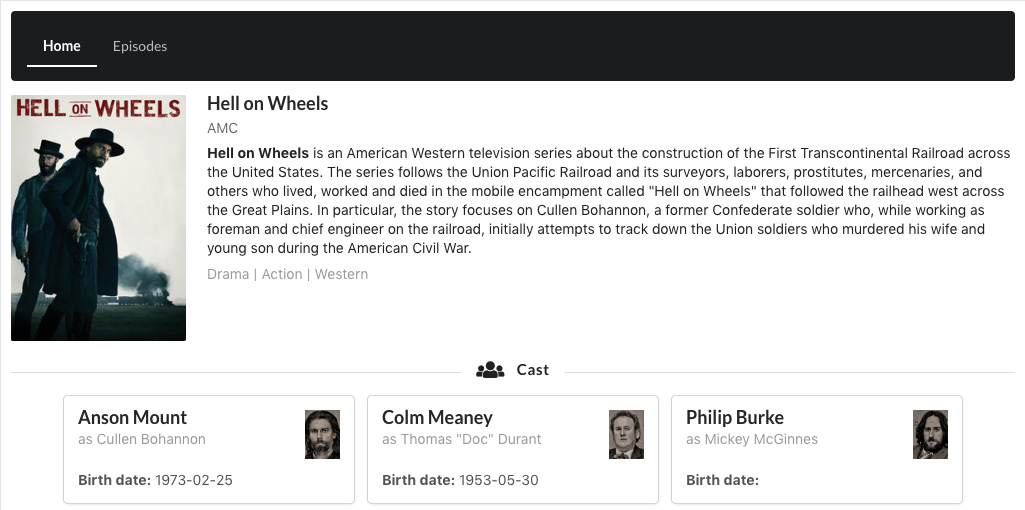The height and width of the screenshot is (510, 1025).
Task: Click the people group icon beside Cast
Action: tap(490, 370)
